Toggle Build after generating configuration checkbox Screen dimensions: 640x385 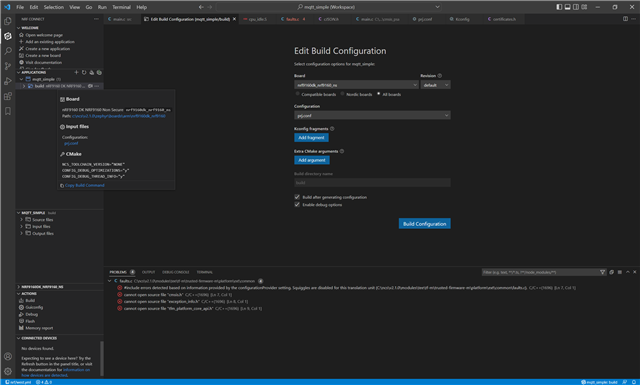click(297, 197)
